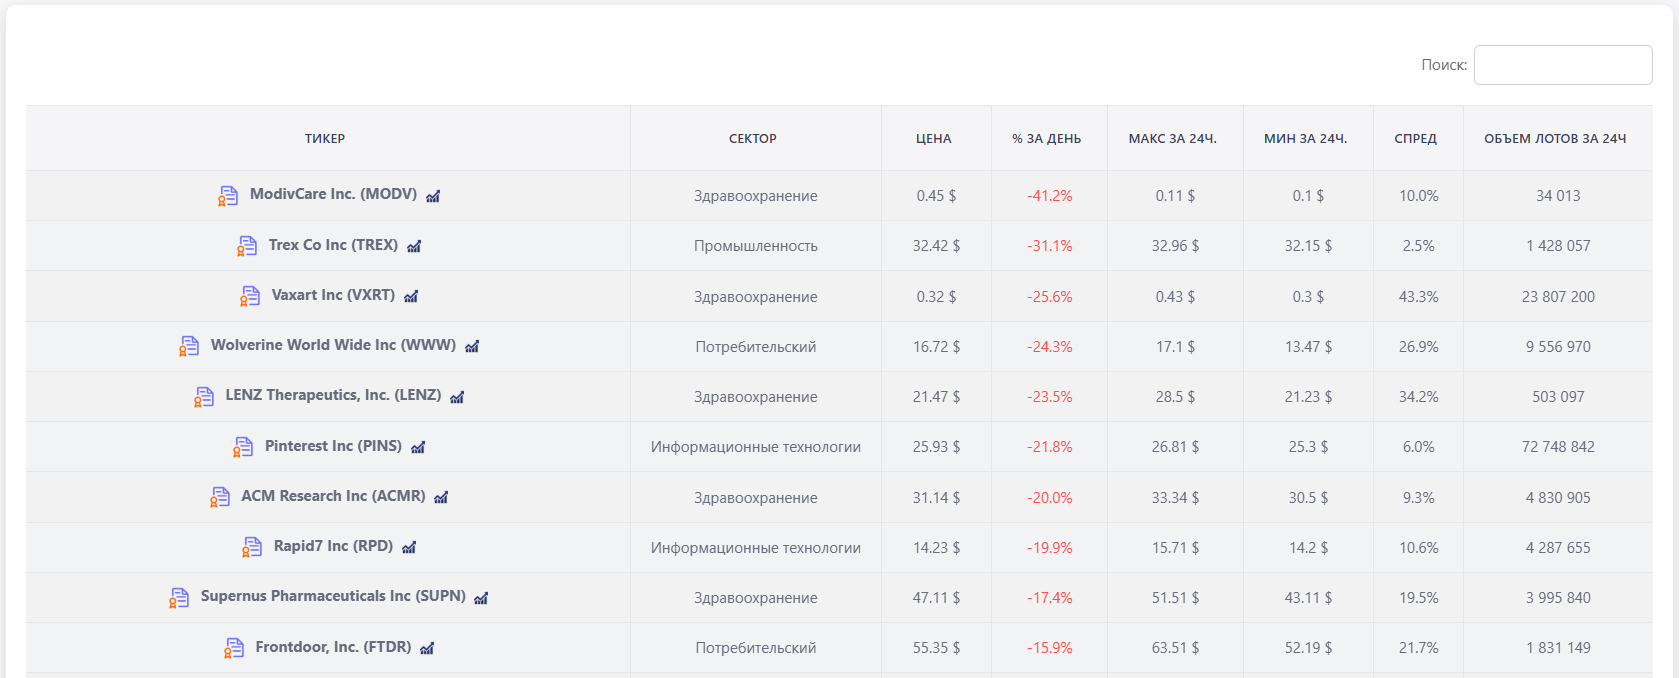Screen dimensions: 1679x678
Task: Open the ModivCare Inc. (MODV) ticker link
Action: (333, 194)
